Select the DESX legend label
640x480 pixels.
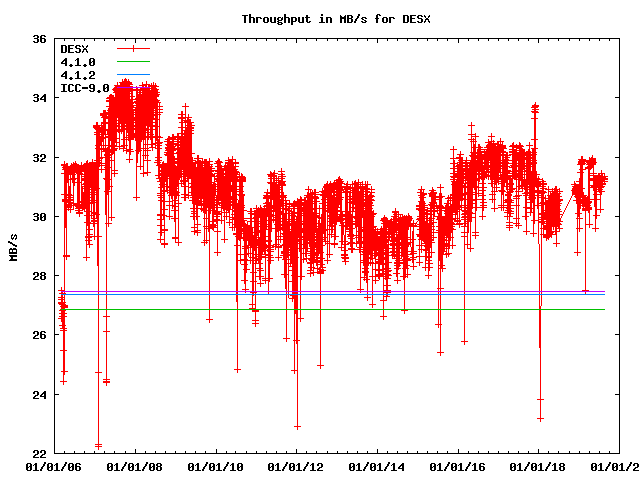tap(75, 48)
